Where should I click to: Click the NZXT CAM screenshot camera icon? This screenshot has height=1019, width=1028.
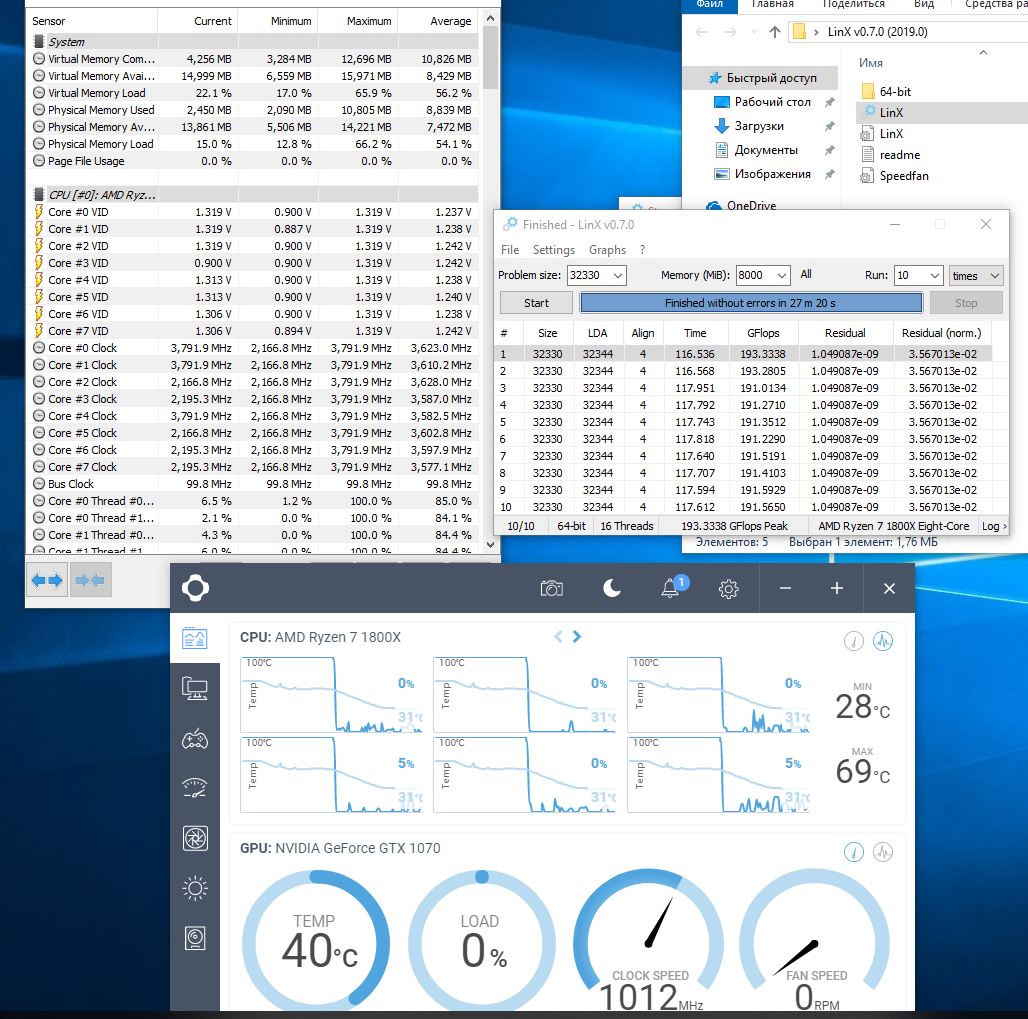pos(551,588)
